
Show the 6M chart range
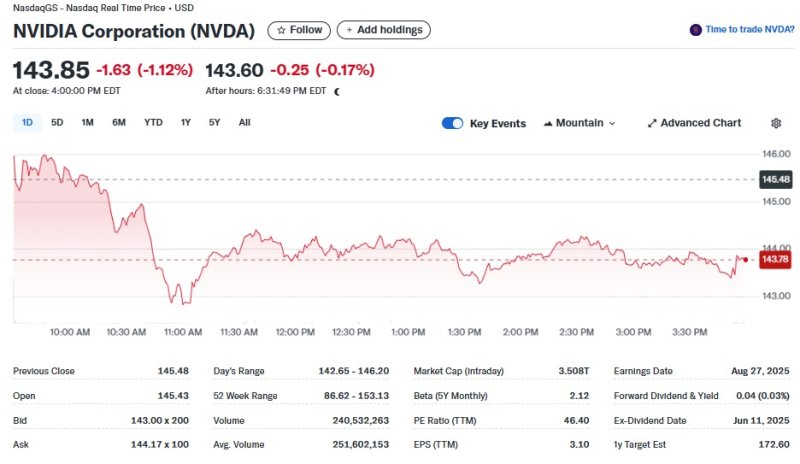point(119,122)
